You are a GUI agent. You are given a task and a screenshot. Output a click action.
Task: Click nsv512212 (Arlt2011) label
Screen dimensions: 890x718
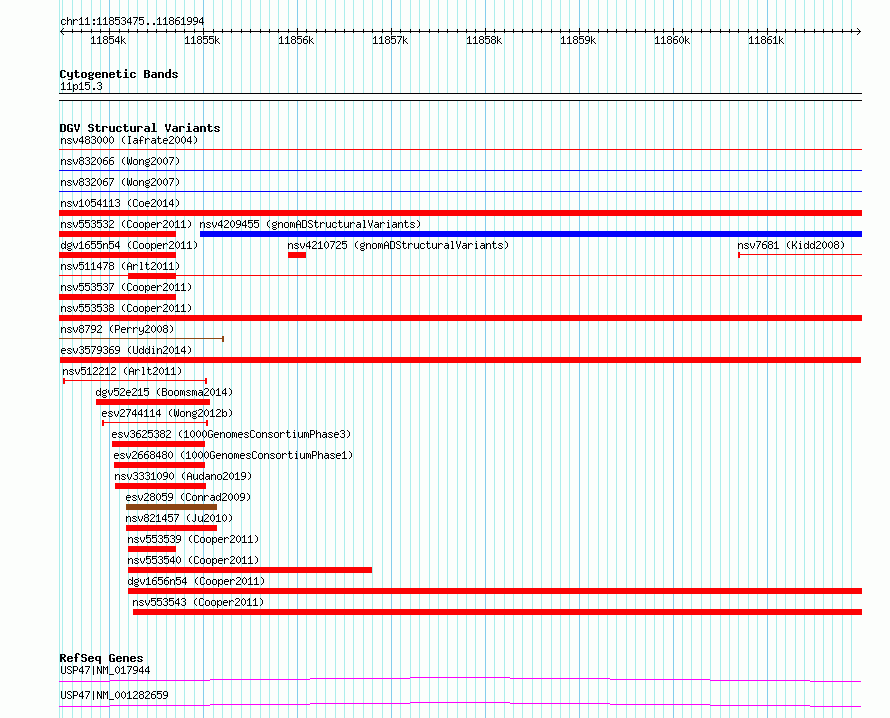(x=122, y=372)
